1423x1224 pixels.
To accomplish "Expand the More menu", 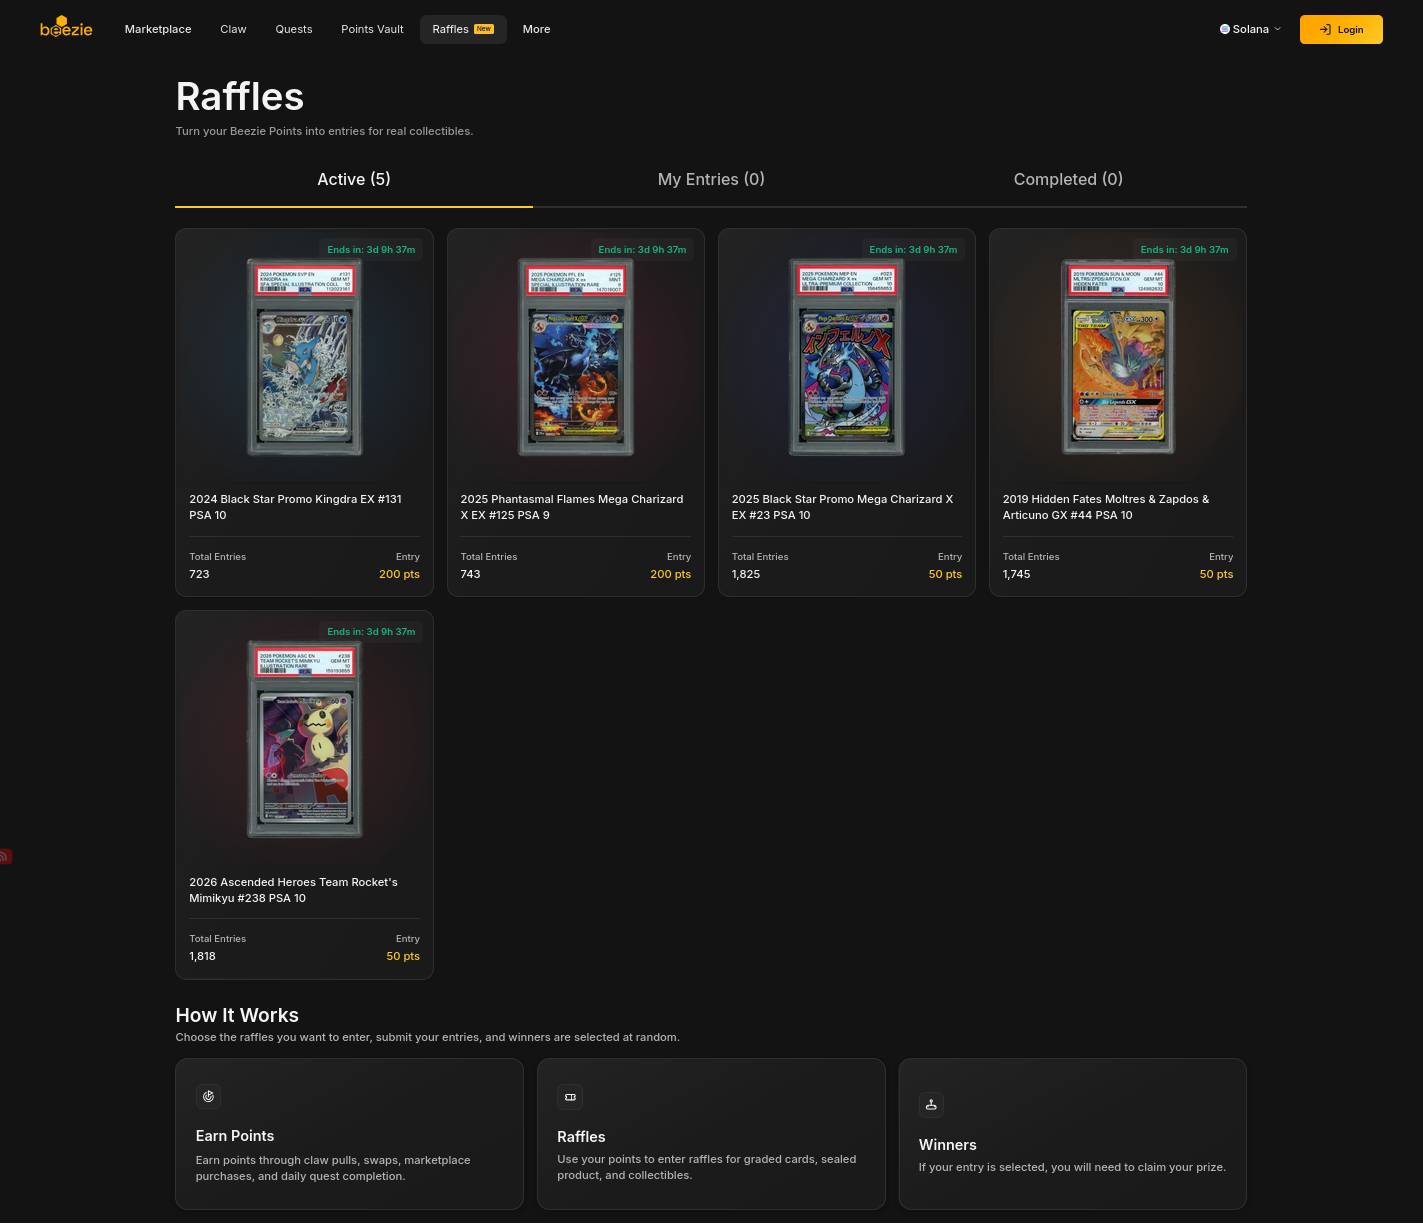I will 536,29.
